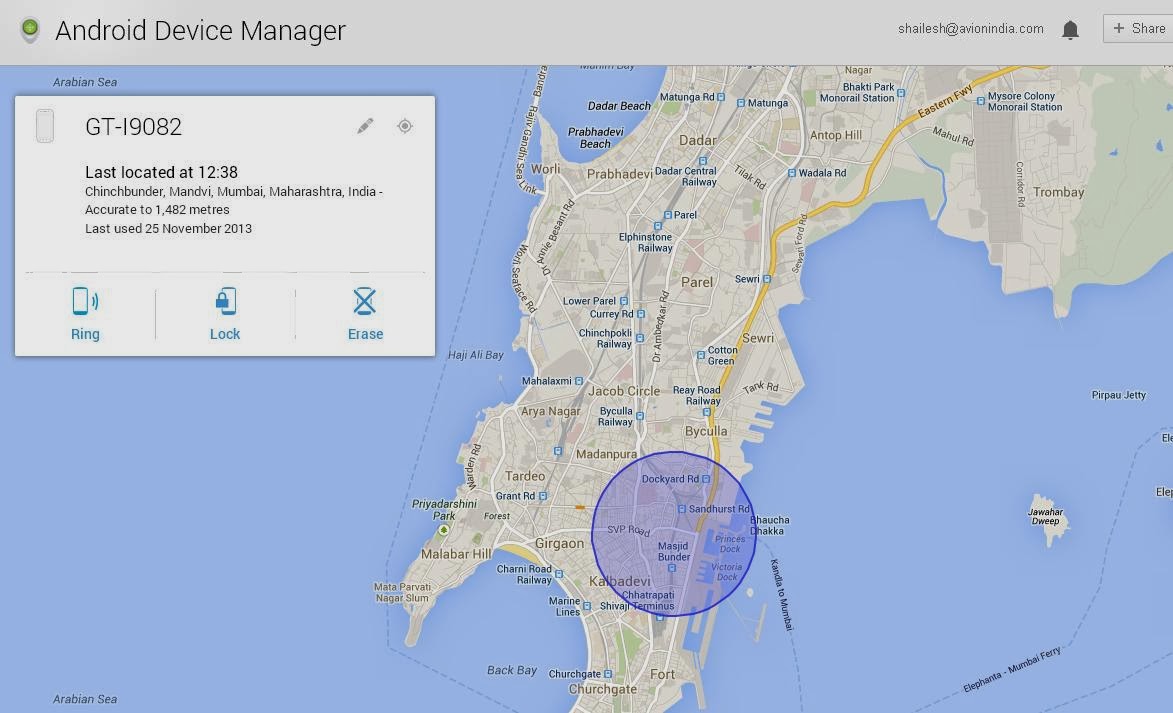Click Pirpau Jetty label on map
This screenshot has height=713, width=1173.
click(1118, 395)
